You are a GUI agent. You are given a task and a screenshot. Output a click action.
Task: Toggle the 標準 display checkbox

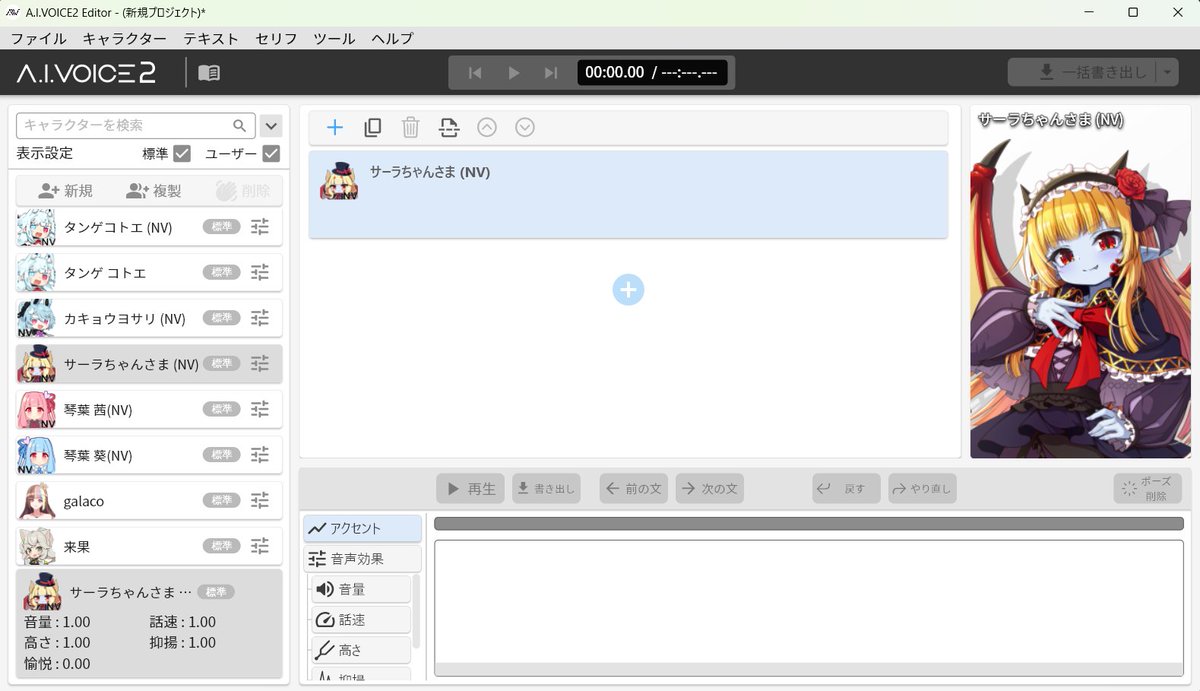(182, 154)
